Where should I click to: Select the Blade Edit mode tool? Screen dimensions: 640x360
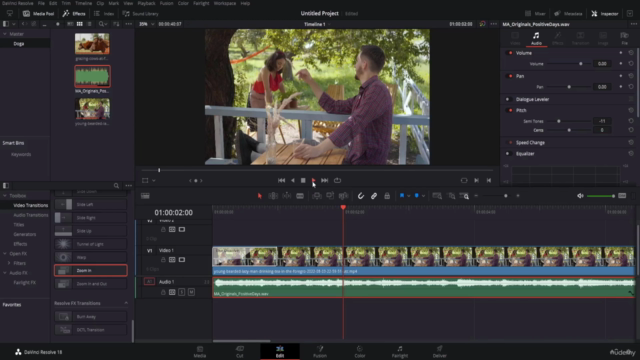pos(300,196)
